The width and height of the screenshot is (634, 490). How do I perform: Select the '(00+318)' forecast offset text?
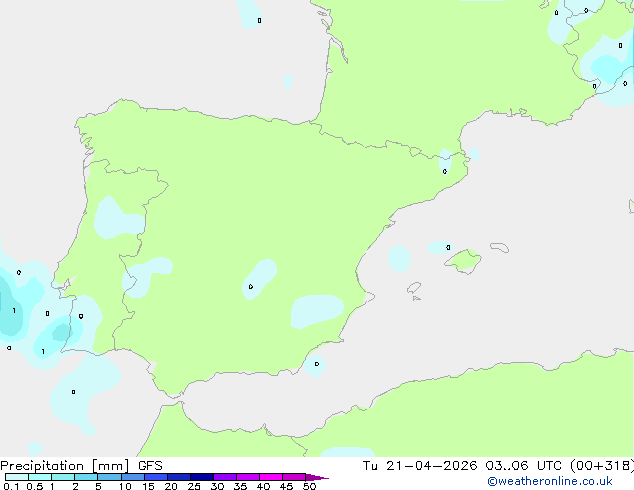(x=602, y=466)
